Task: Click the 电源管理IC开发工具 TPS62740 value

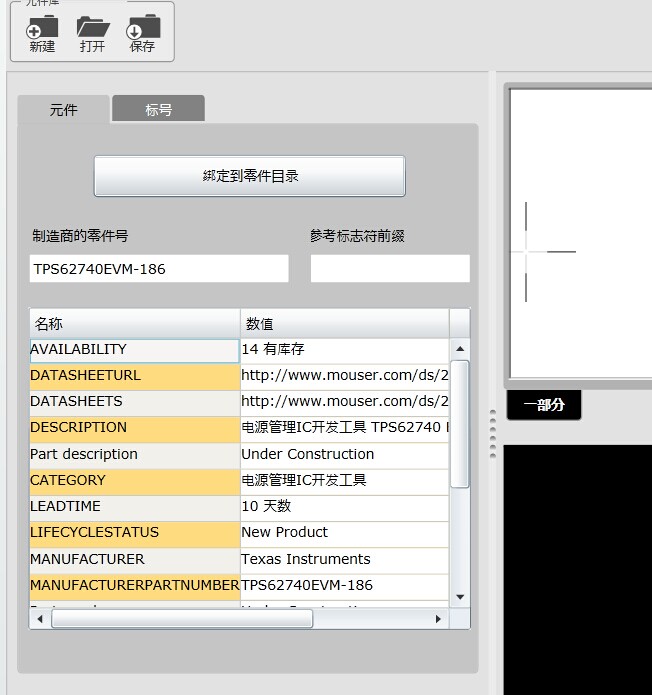Action: point(344,429)
